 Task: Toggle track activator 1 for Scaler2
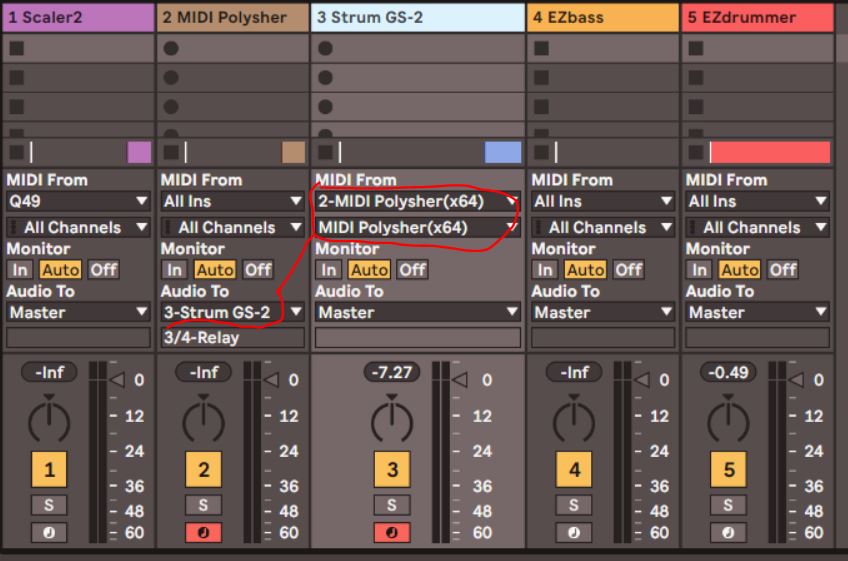point(49,469)
